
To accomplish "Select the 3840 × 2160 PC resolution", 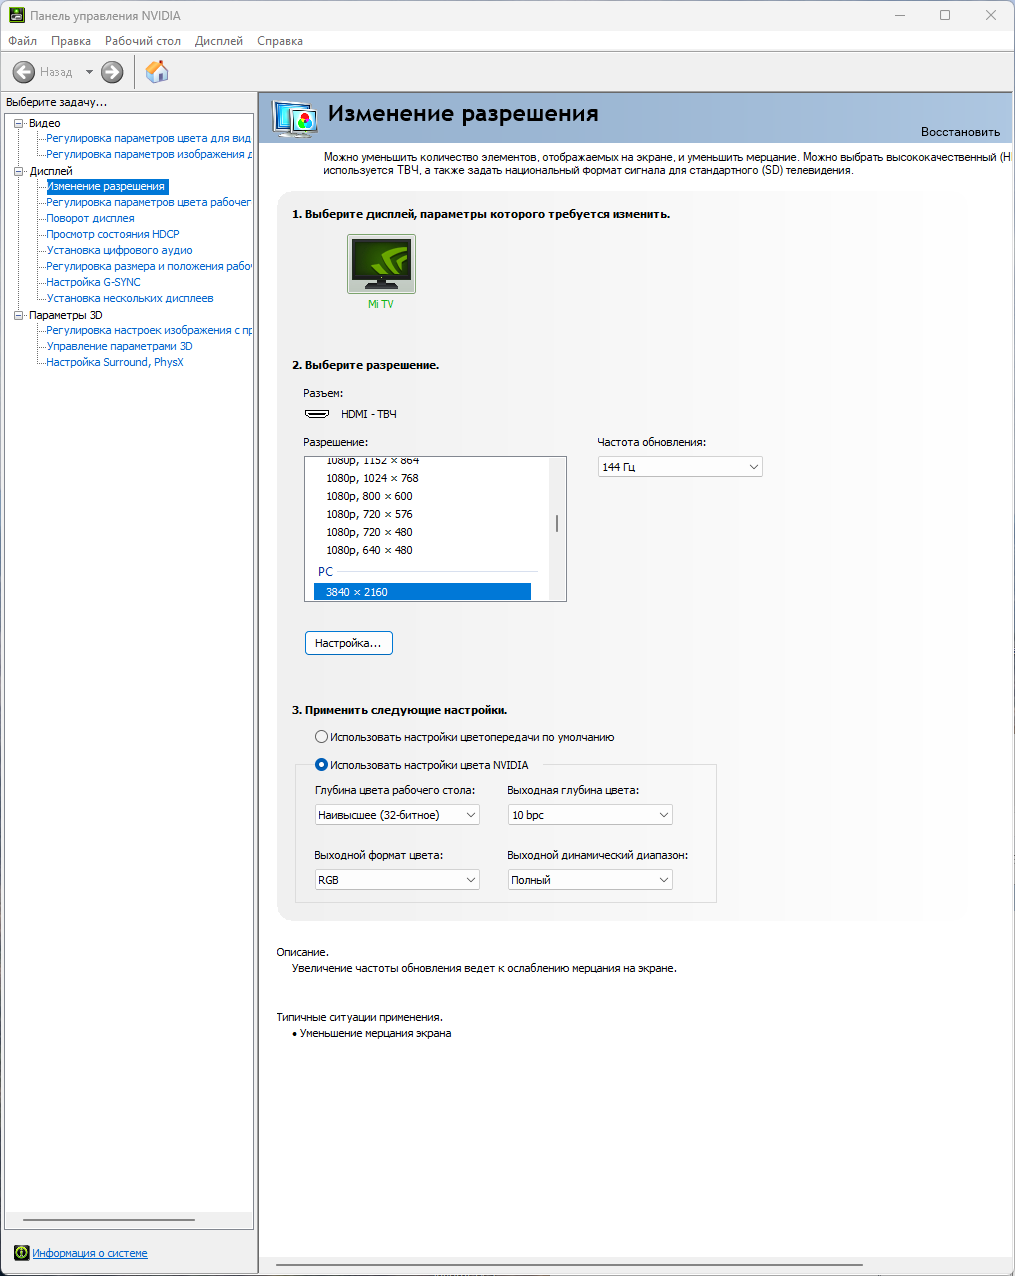I will pos(422,592).
